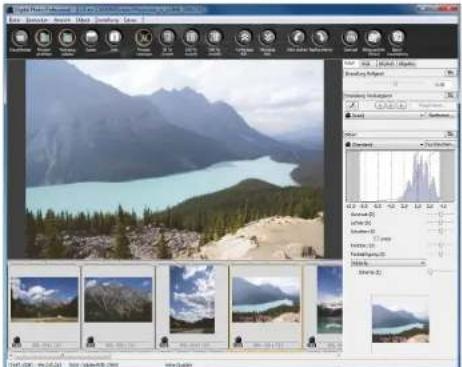Screen dimensions: 462x367
Task: Switch to the RAW palette tab
Action: [350, 64]
